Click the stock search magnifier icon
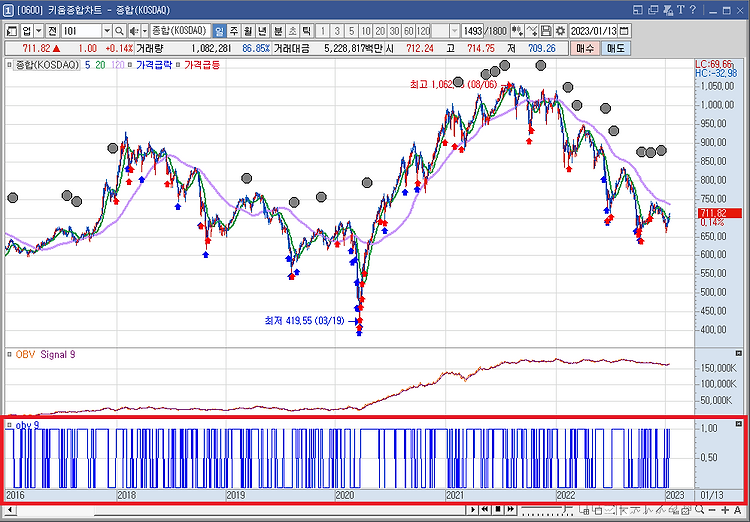Image resolution: width=750 pixels, height=522 pixels. [x=119, y=31]
